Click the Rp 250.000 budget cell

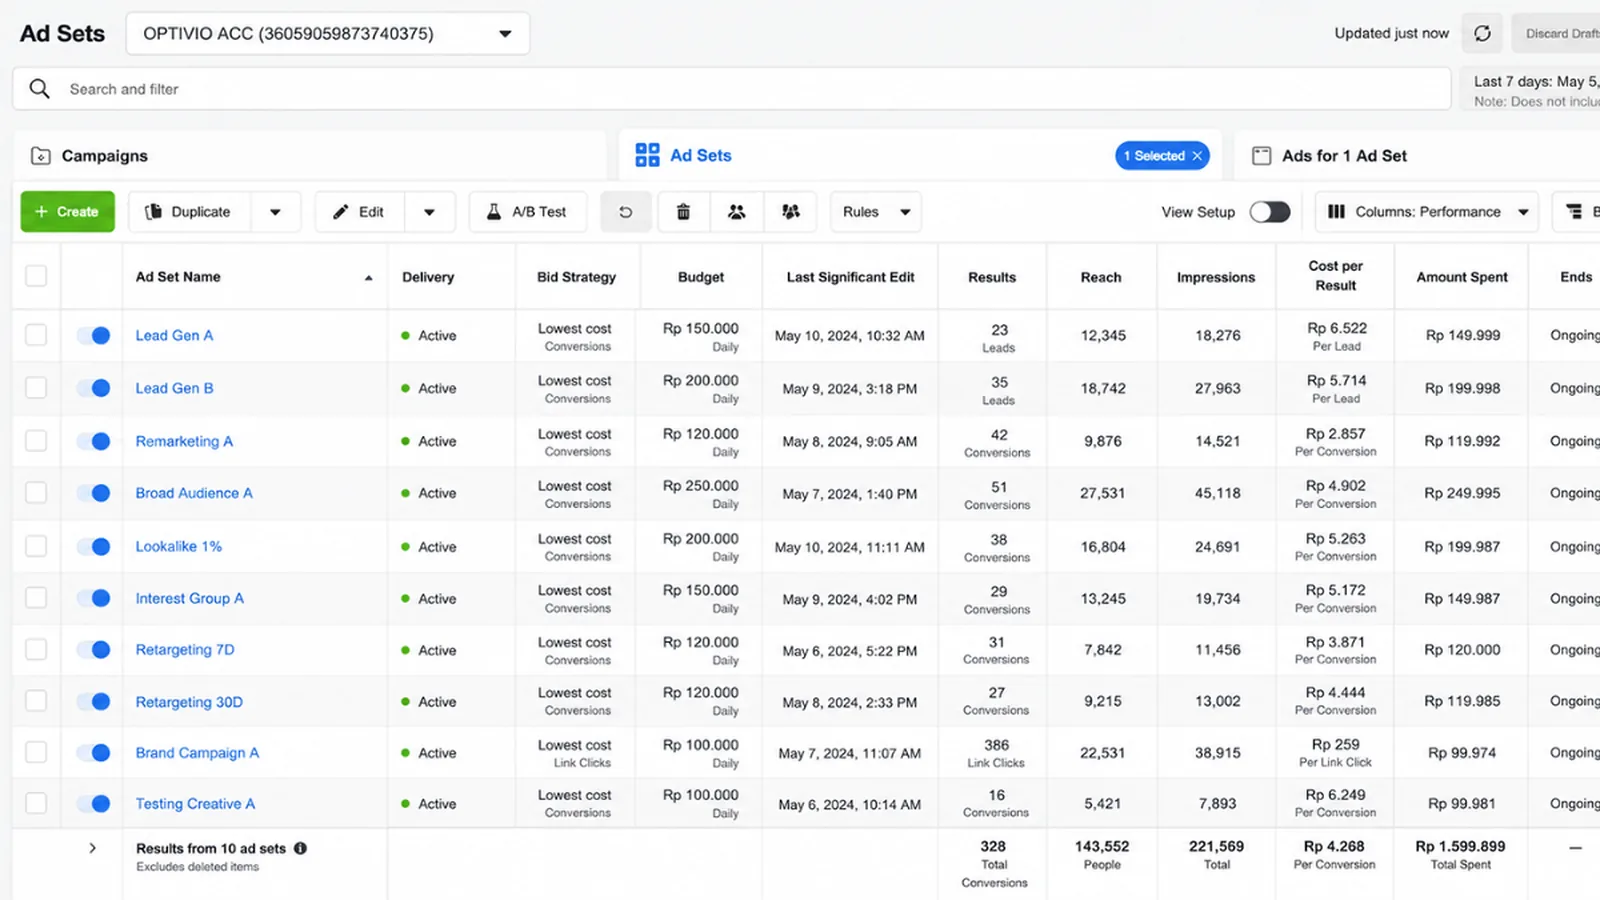pos(700,494)
